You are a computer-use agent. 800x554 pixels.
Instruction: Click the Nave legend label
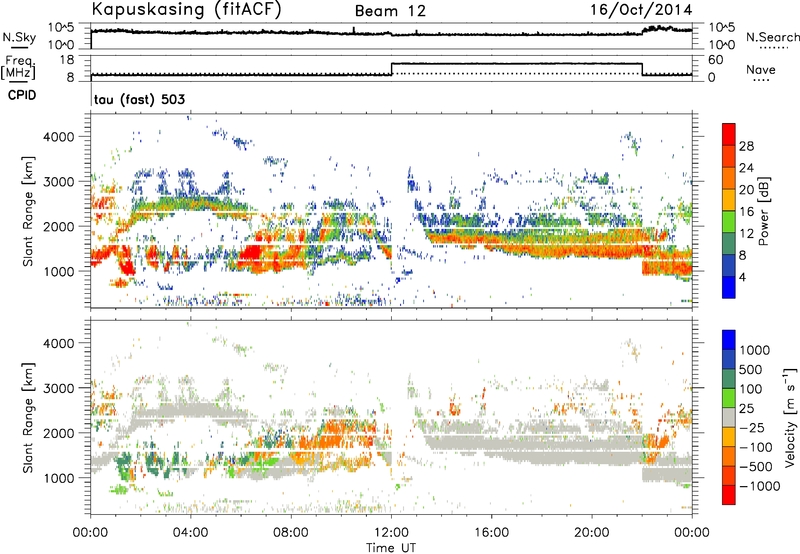(761, 70)
